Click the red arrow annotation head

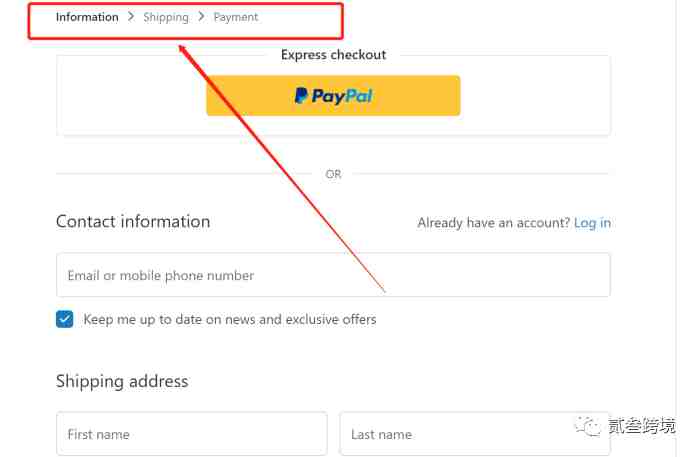pos(183,49)
